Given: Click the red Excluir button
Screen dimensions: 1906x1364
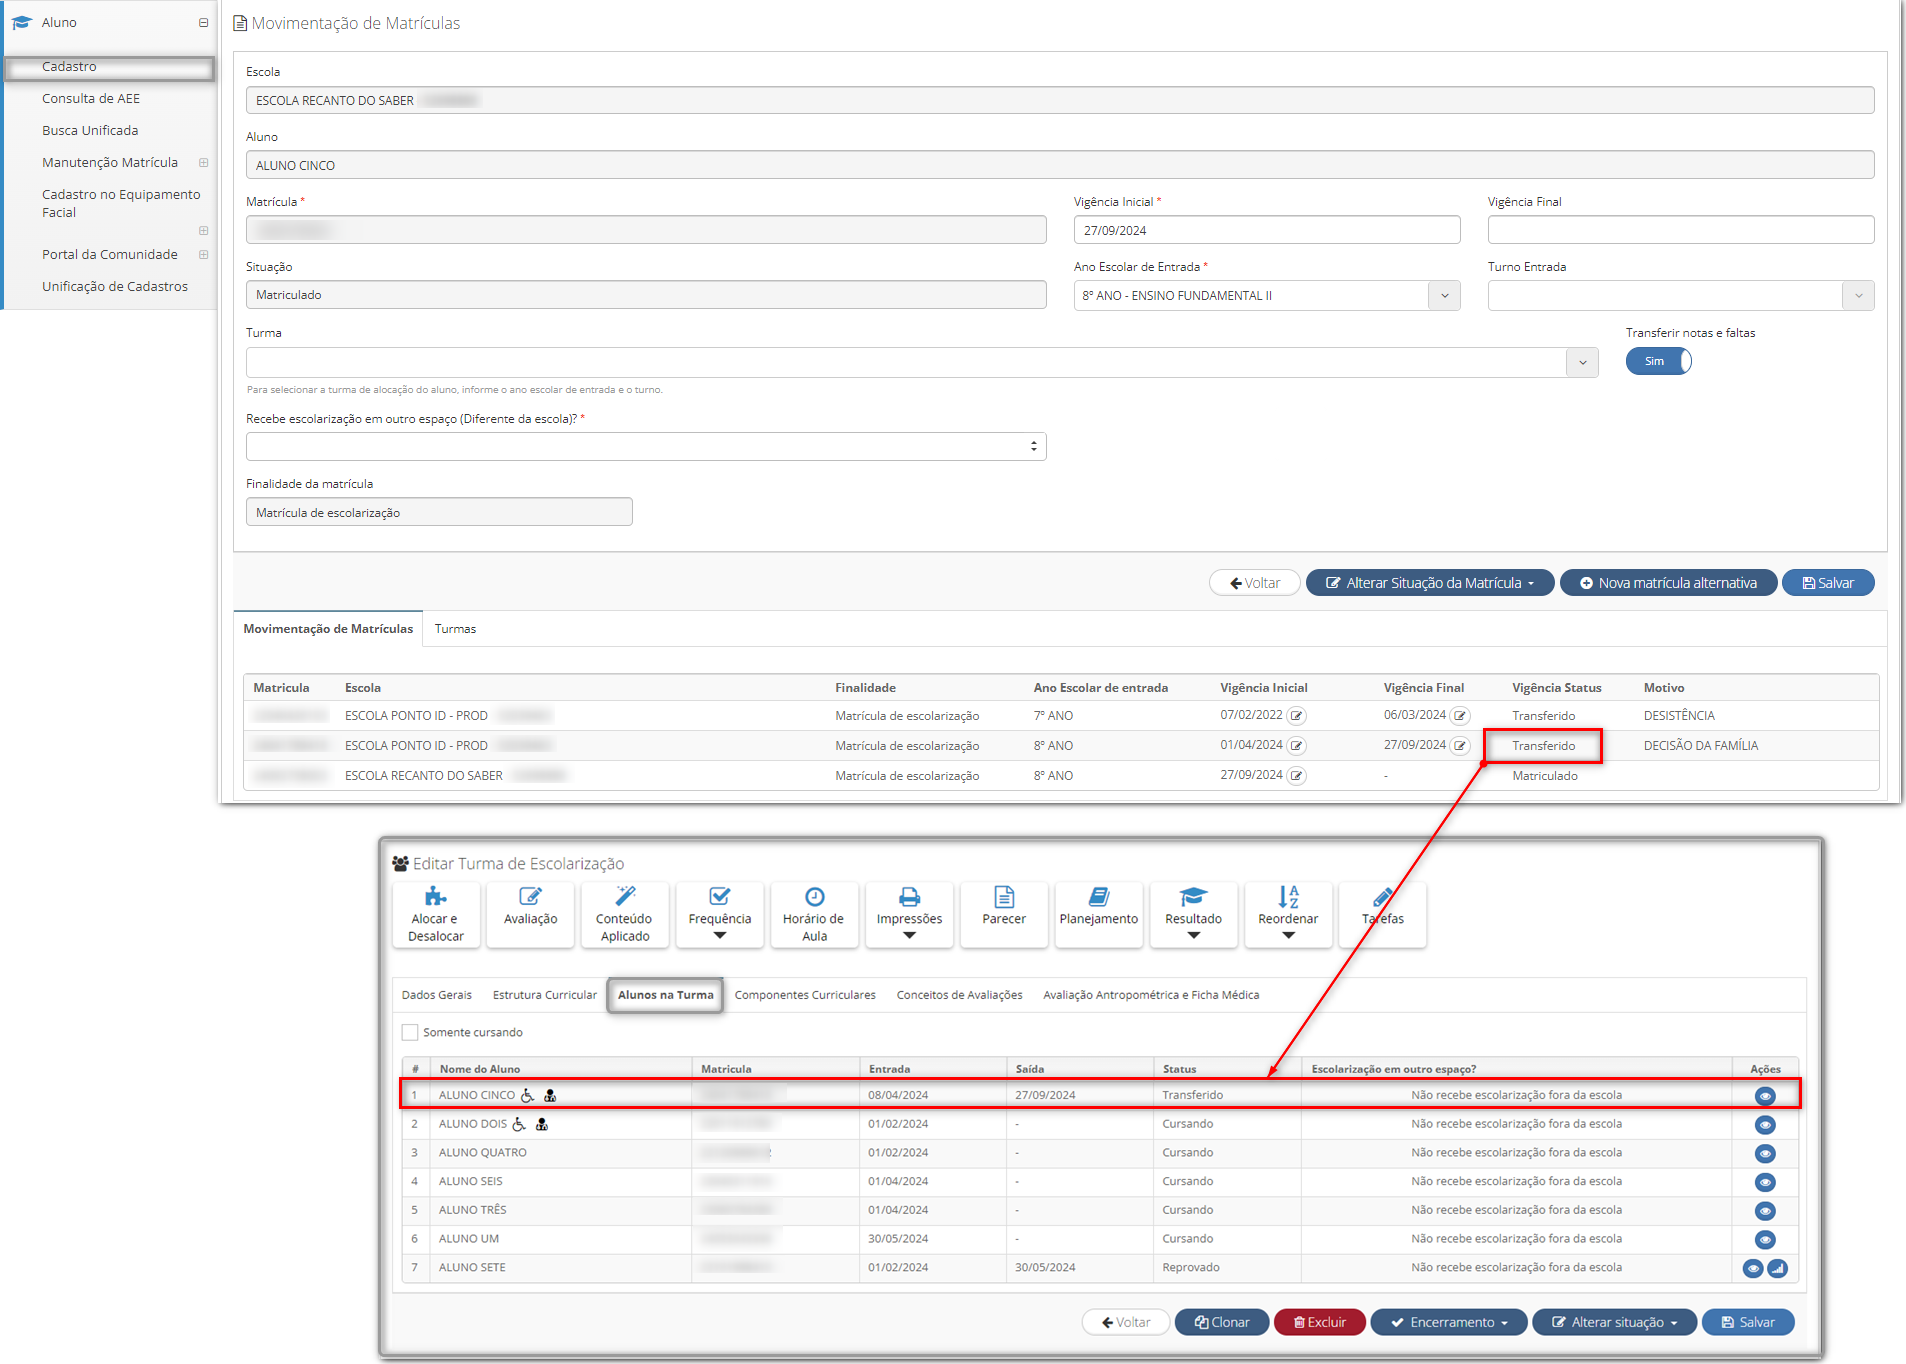Looking at the screenshot, I should (x=1320, y=1322).
